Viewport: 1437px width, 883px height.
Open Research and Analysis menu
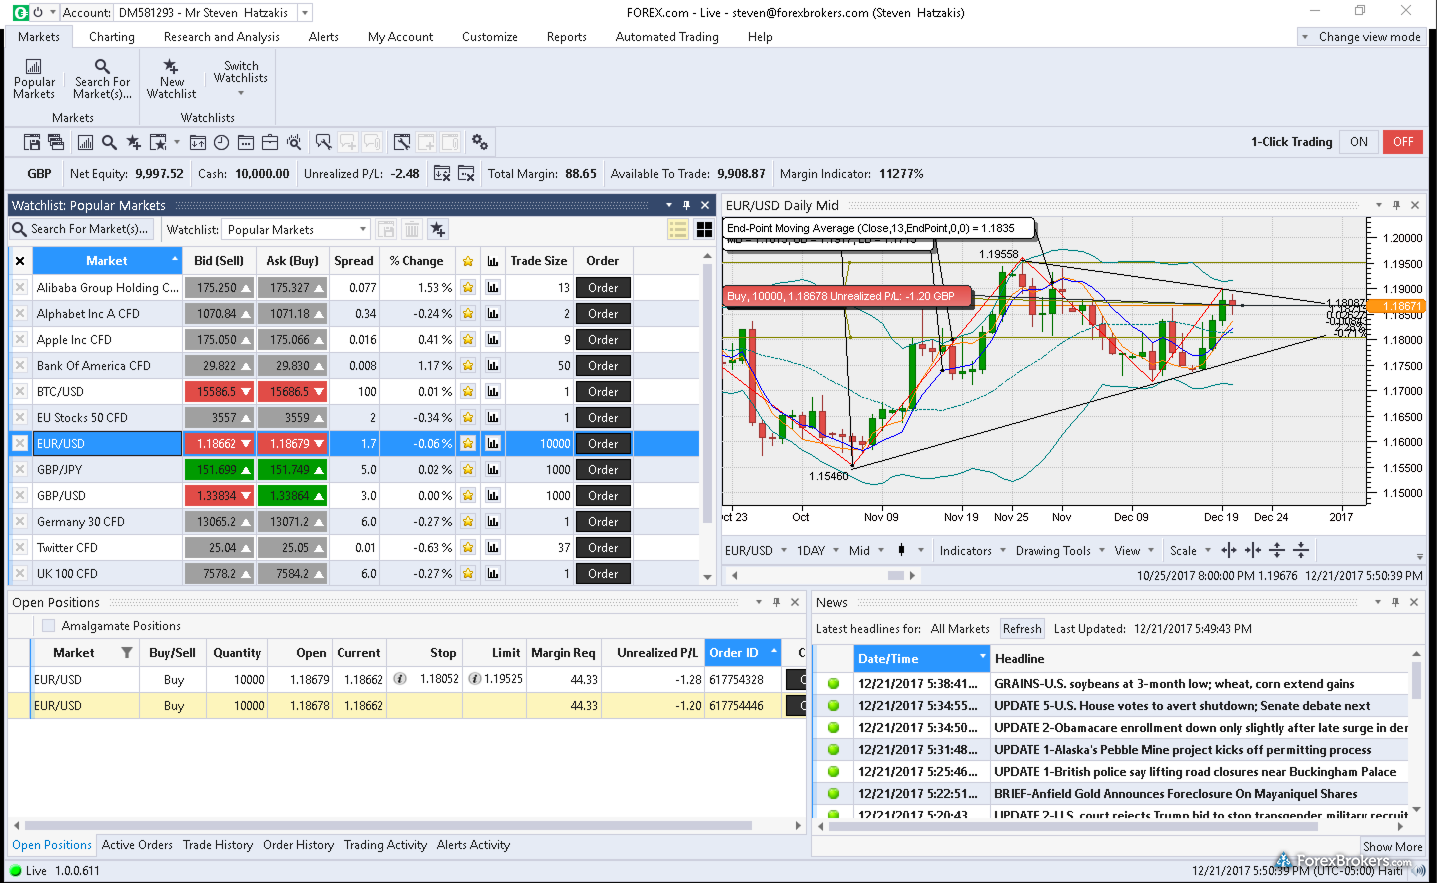tap(222, 37)
